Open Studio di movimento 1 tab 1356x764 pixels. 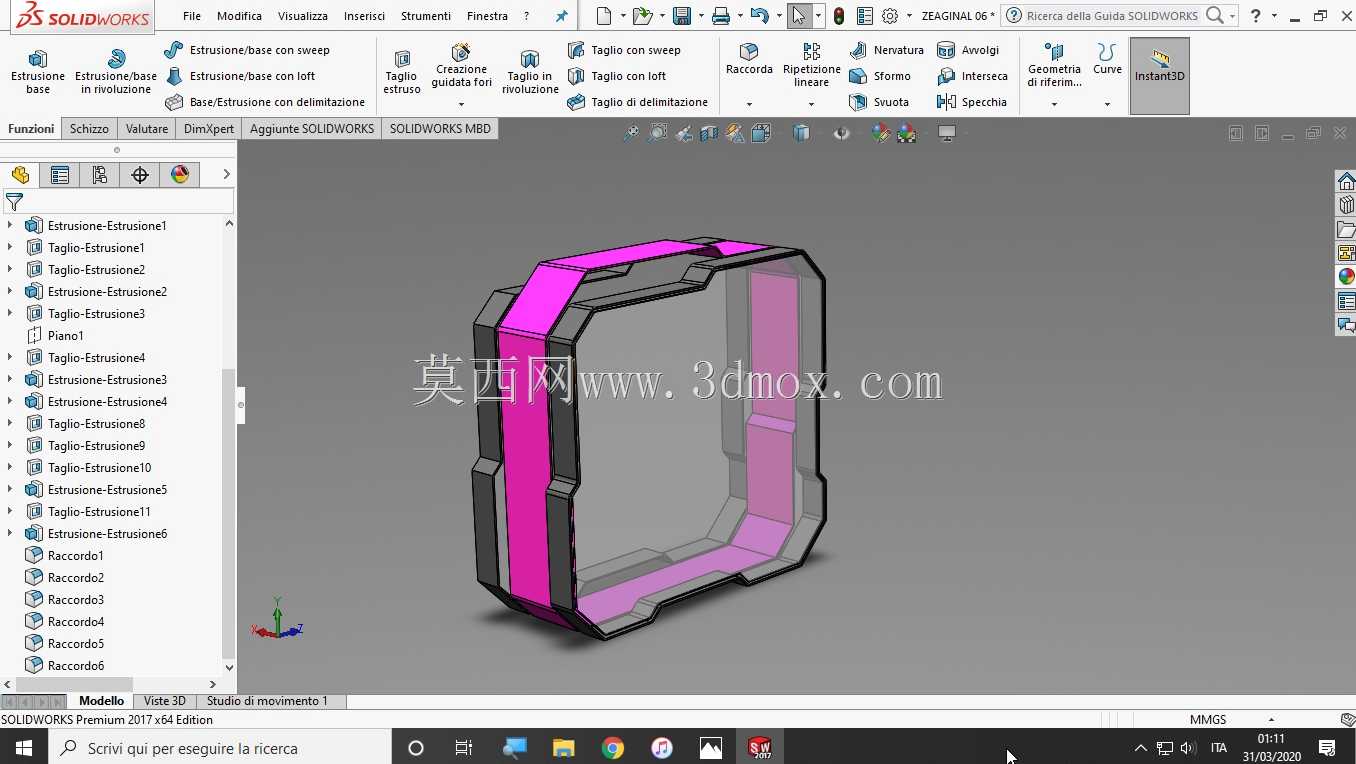(x=267, y=701)
